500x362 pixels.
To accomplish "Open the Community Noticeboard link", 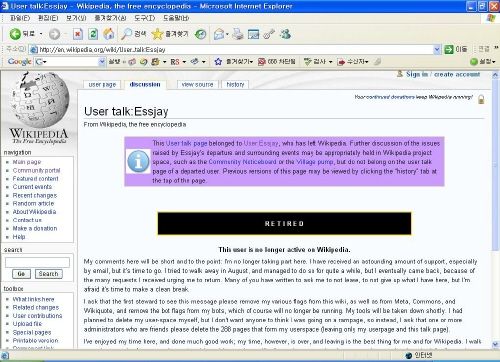I will pyautogui.click(x=242, y=162).
